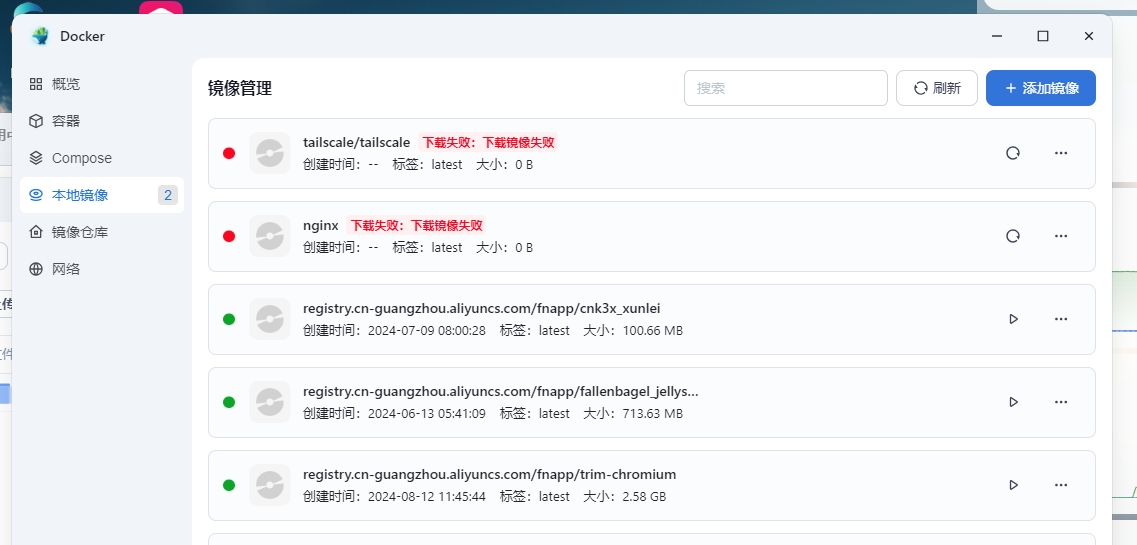This screenshot has height=545, width=1137.
Task: Click the tailscale/tailscale image name
Action: click(357, 143)
